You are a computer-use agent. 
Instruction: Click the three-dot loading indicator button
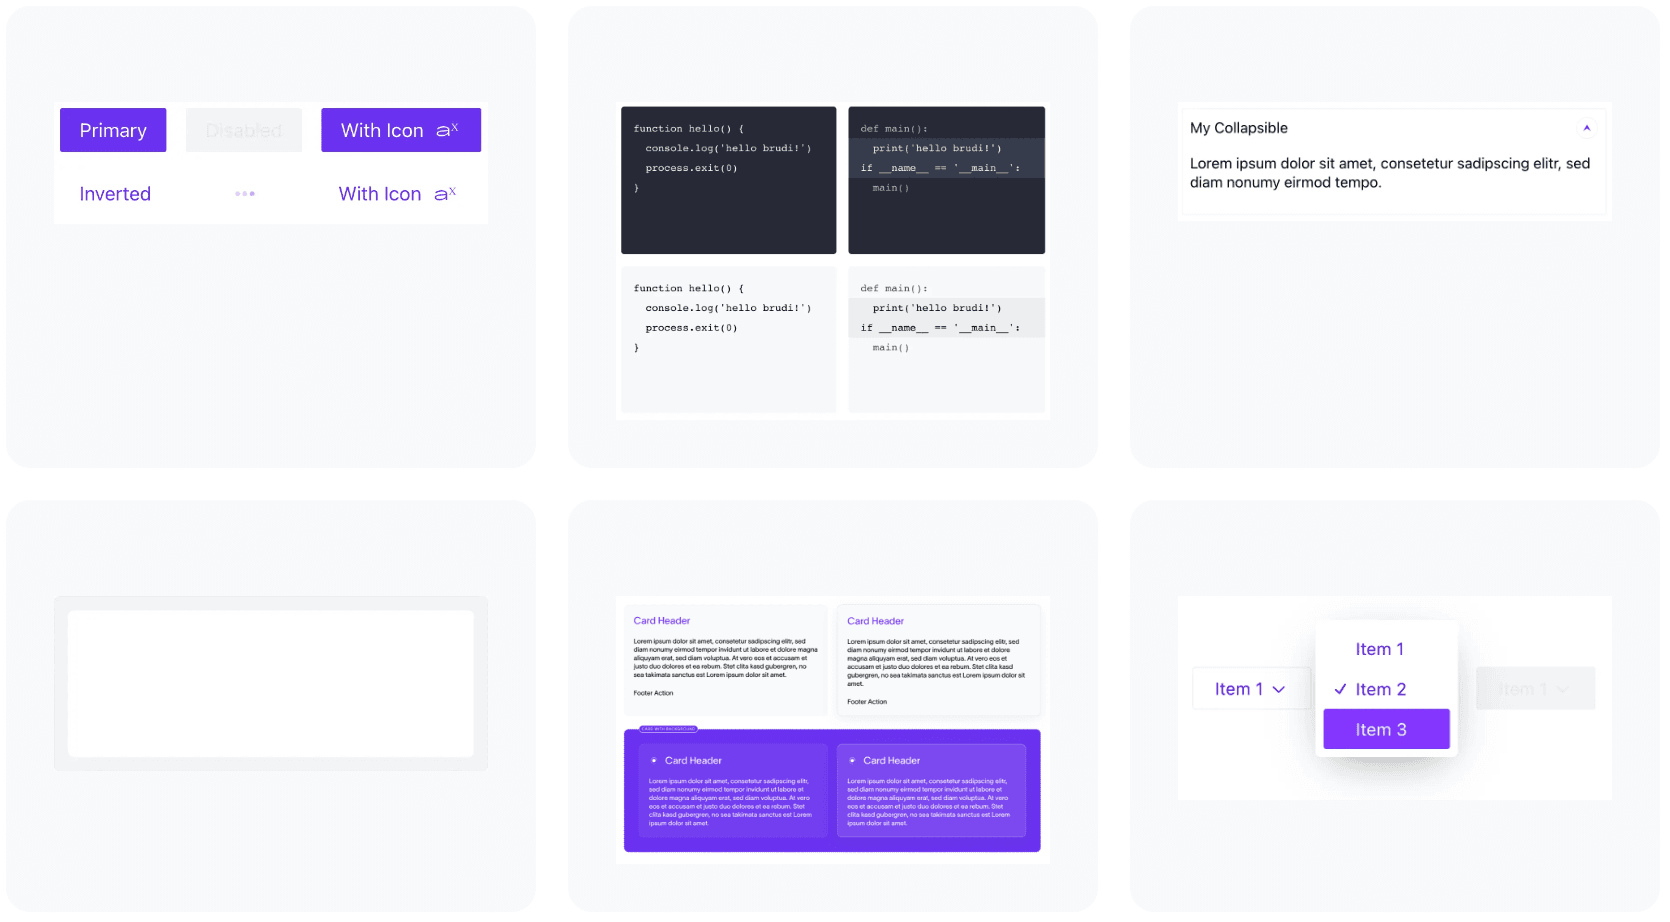pos(245,194)
